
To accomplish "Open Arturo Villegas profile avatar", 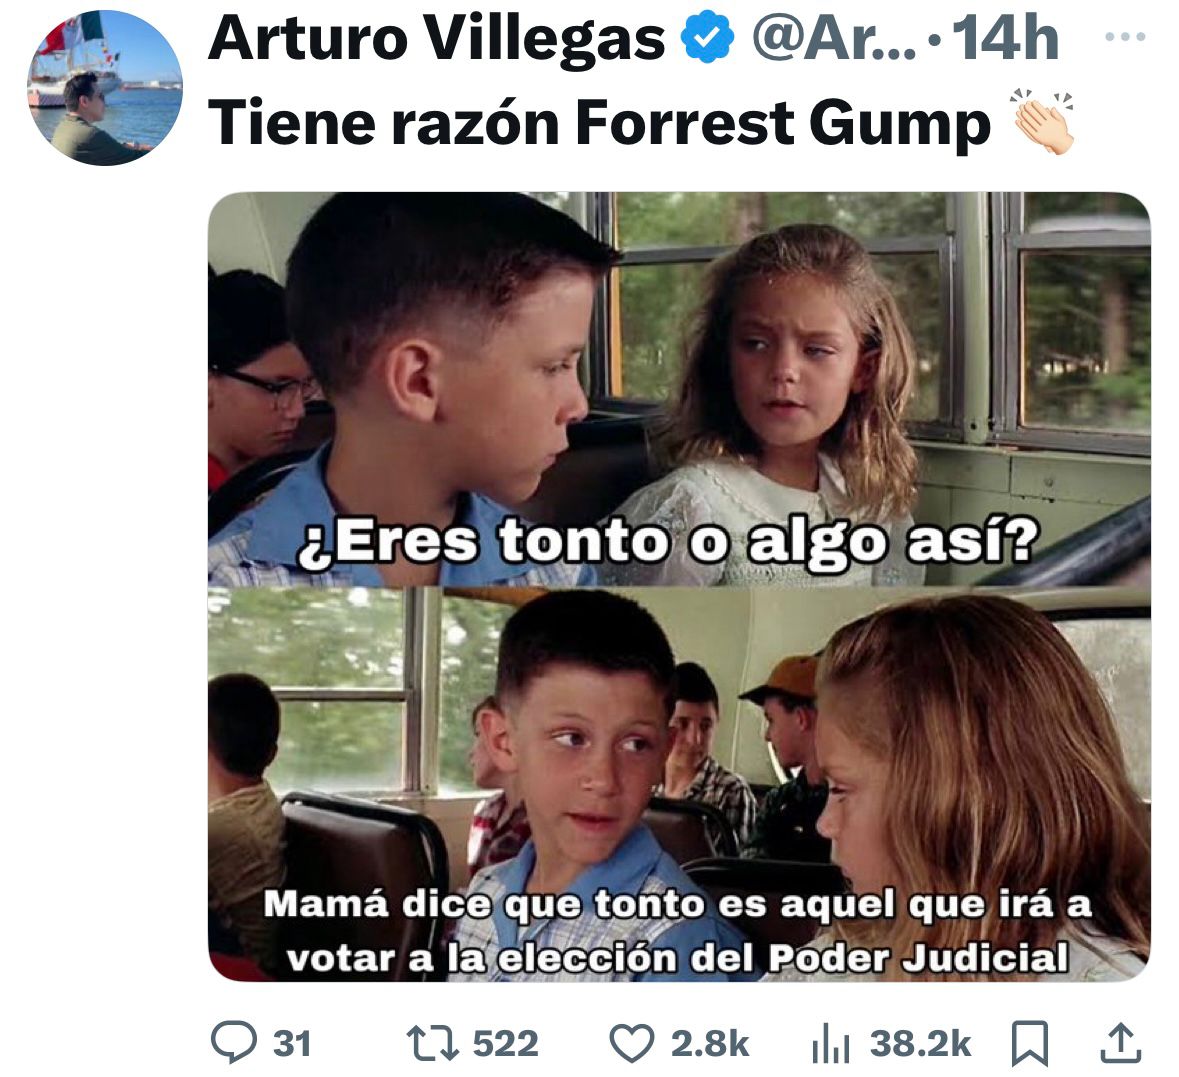I will coord(105,87).
